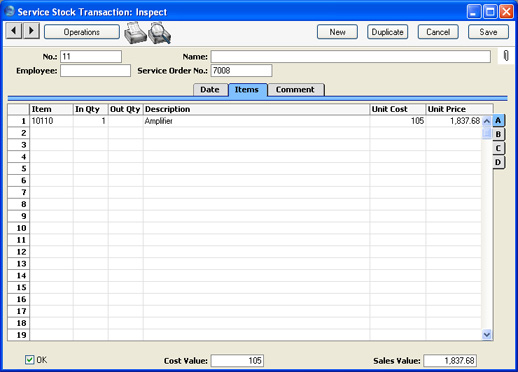
Task: Show flip A columns
Action: click(498, 120)
